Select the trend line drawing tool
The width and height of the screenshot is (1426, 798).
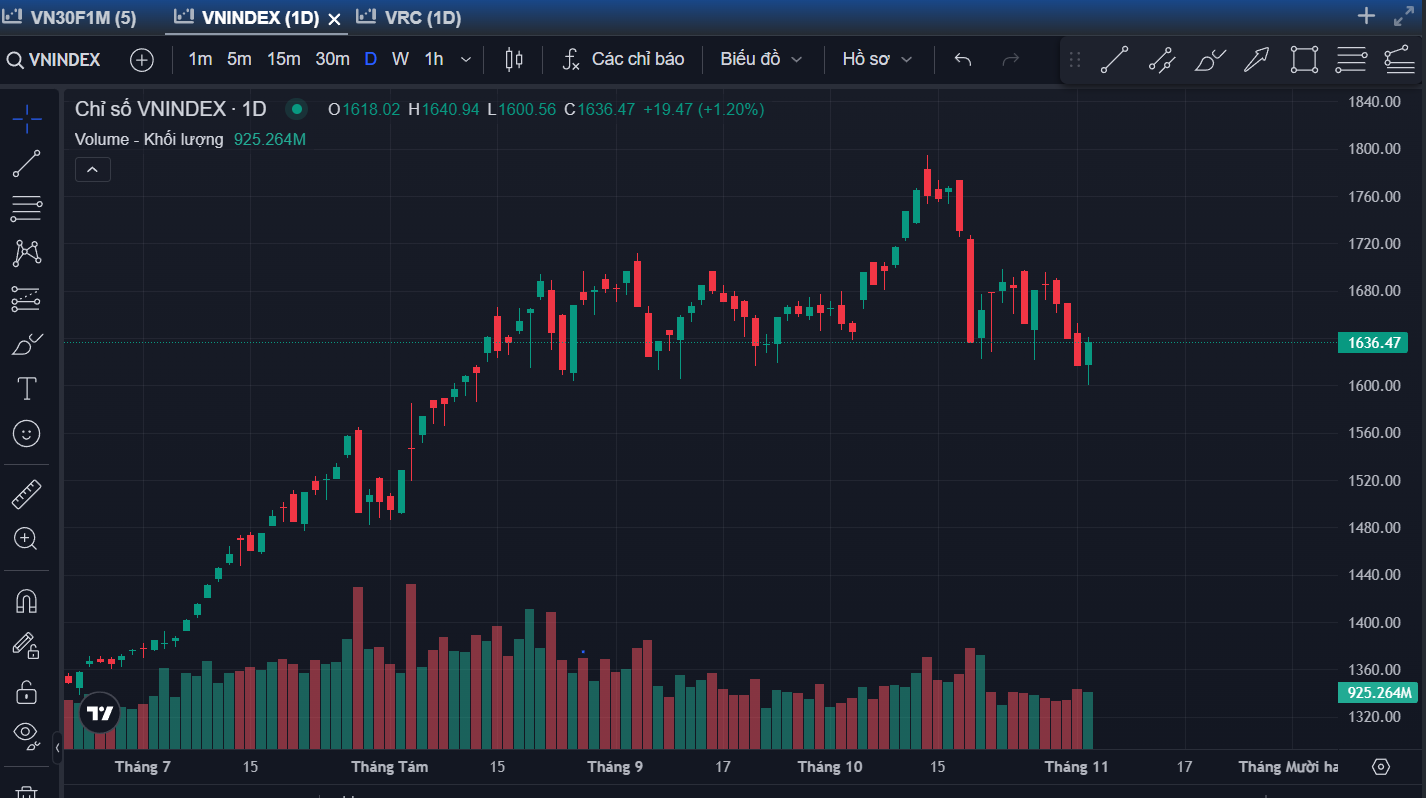(27, 164)
